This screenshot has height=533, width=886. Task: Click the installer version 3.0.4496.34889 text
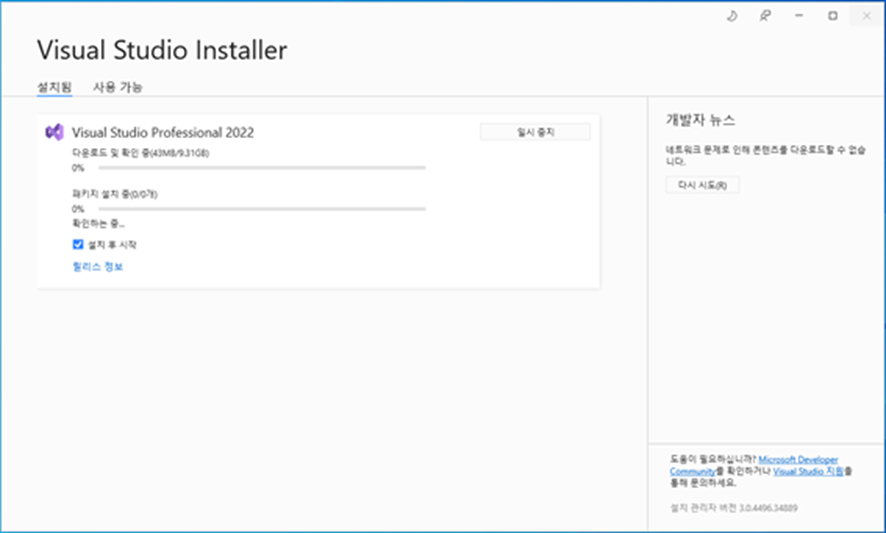[733, 508]
